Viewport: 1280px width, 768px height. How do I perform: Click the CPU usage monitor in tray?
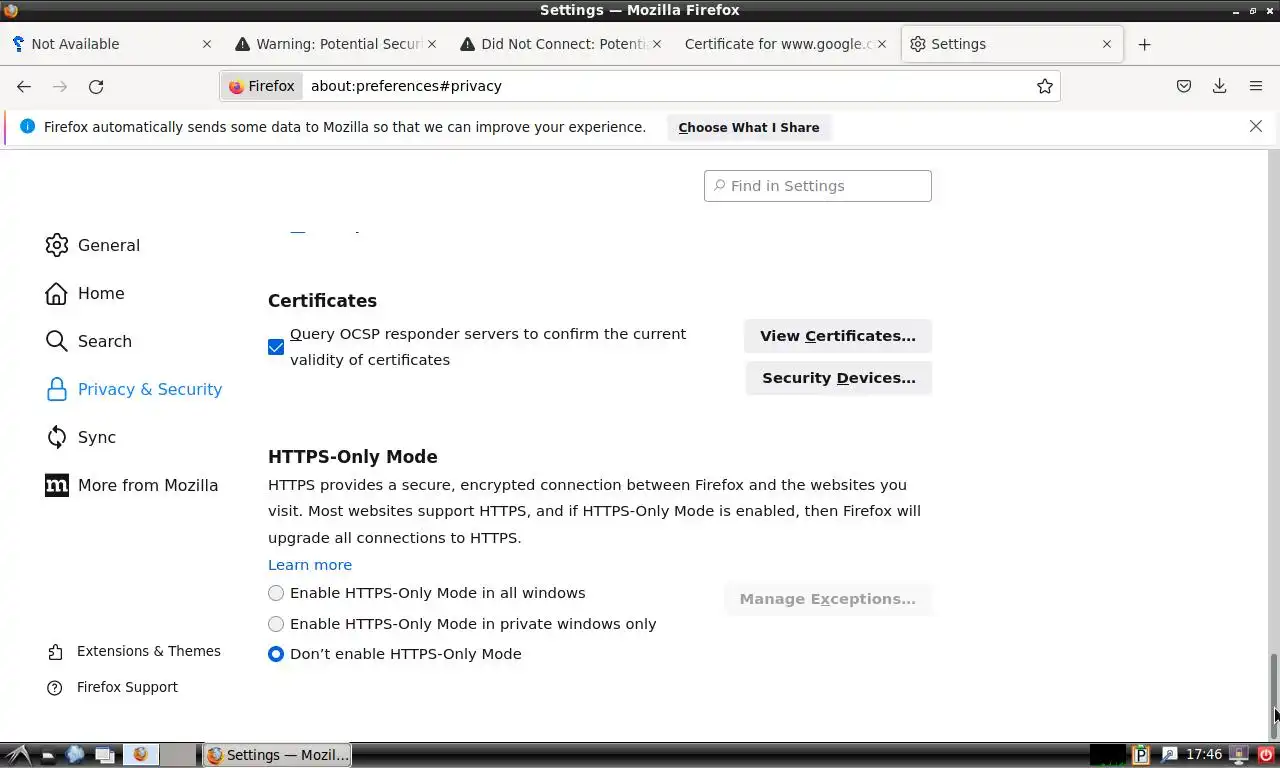[1107, 755]
